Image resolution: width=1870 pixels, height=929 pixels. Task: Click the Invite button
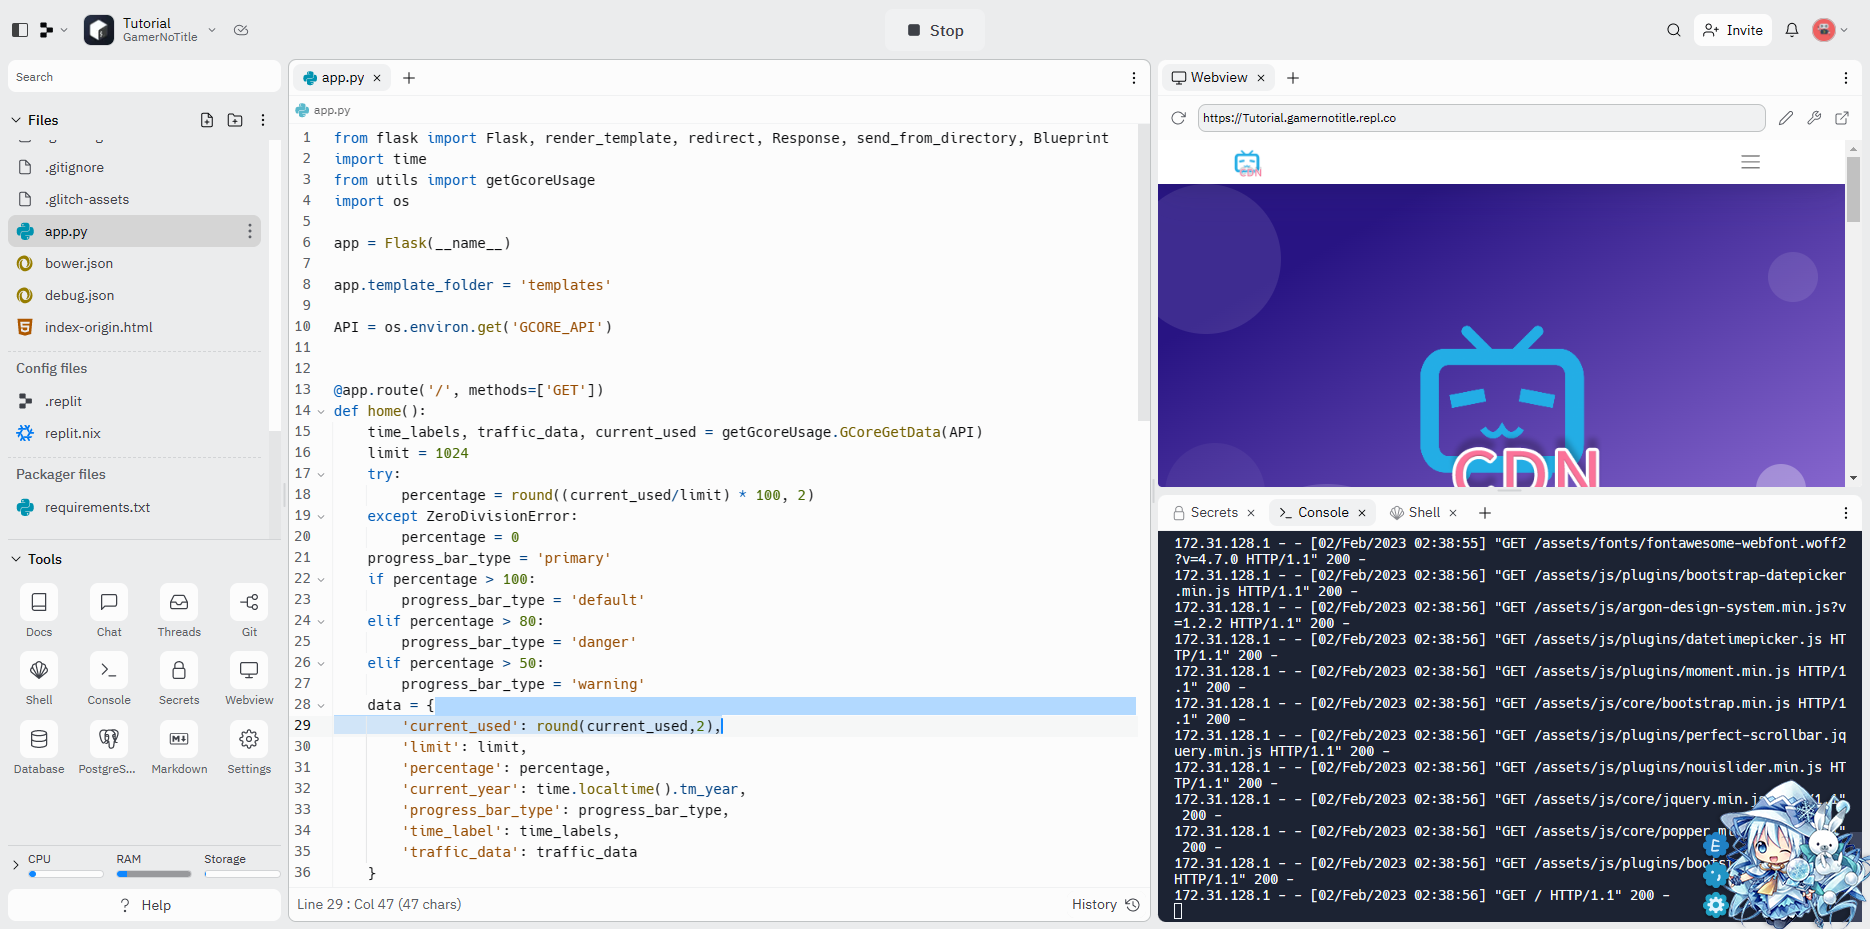tap(1733, 30)
